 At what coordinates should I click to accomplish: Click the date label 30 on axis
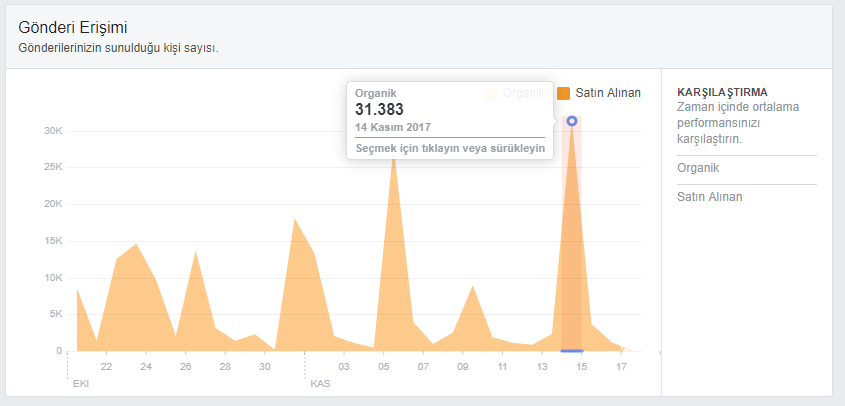tap(265, 367)
